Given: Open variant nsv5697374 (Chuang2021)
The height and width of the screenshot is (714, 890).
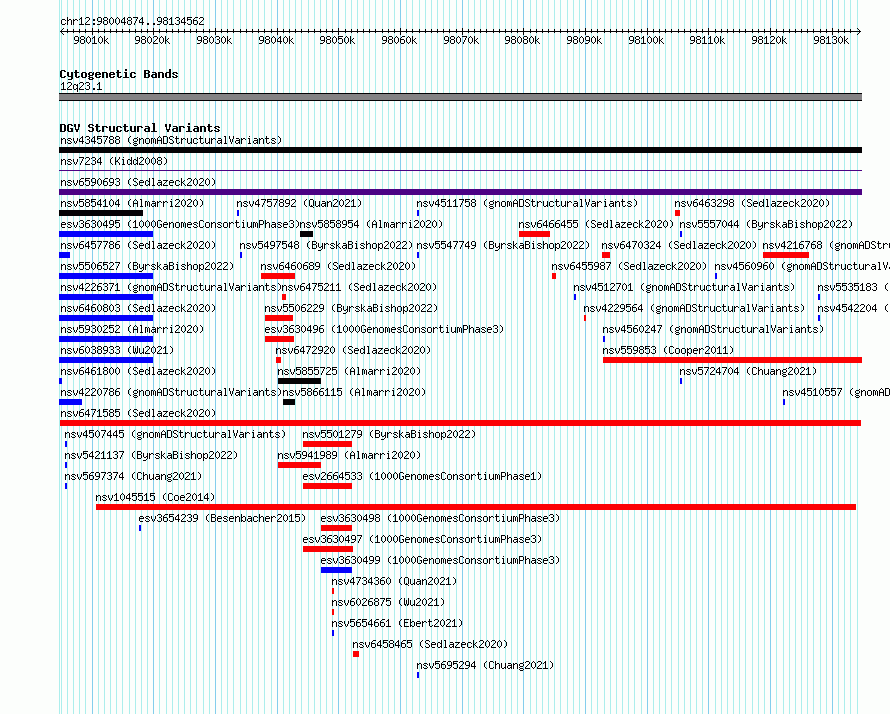Looking at the screenshot, I should coord(133,476).
